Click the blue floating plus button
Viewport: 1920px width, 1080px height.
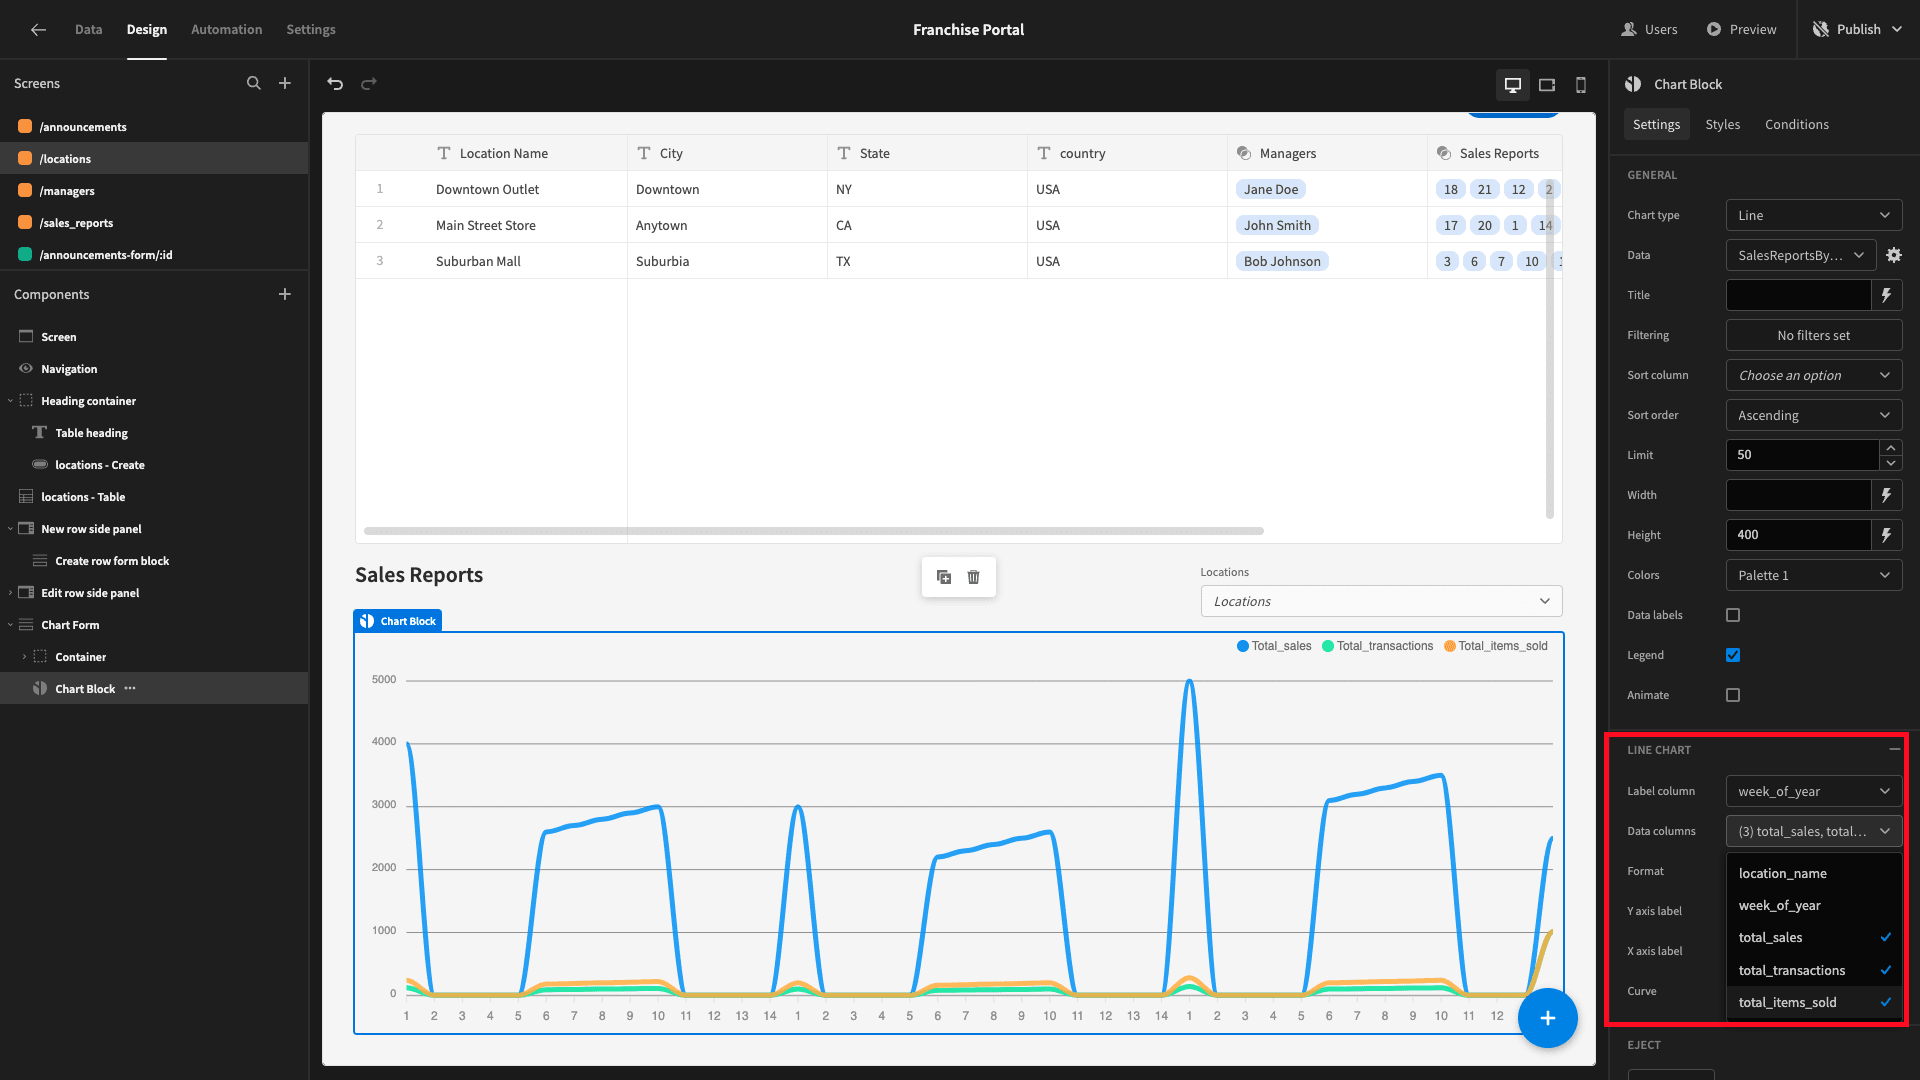point(1547,1018)
